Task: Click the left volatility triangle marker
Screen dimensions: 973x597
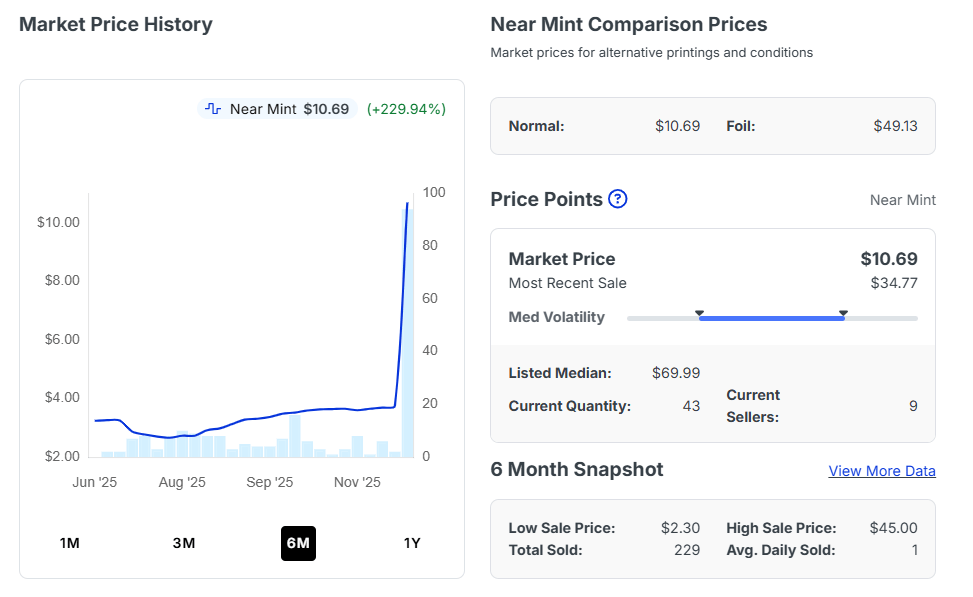Action: [700, 314]
